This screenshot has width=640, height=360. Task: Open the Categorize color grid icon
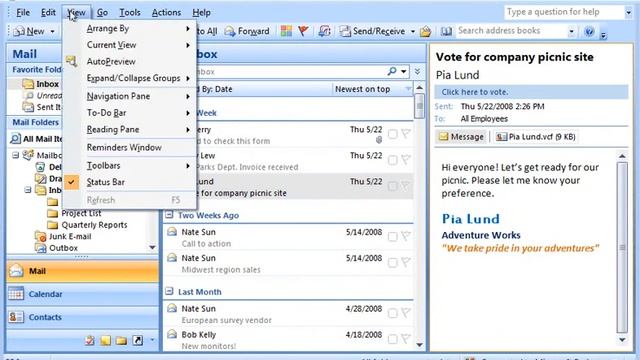pyautogui.click(x=286, y=31)
